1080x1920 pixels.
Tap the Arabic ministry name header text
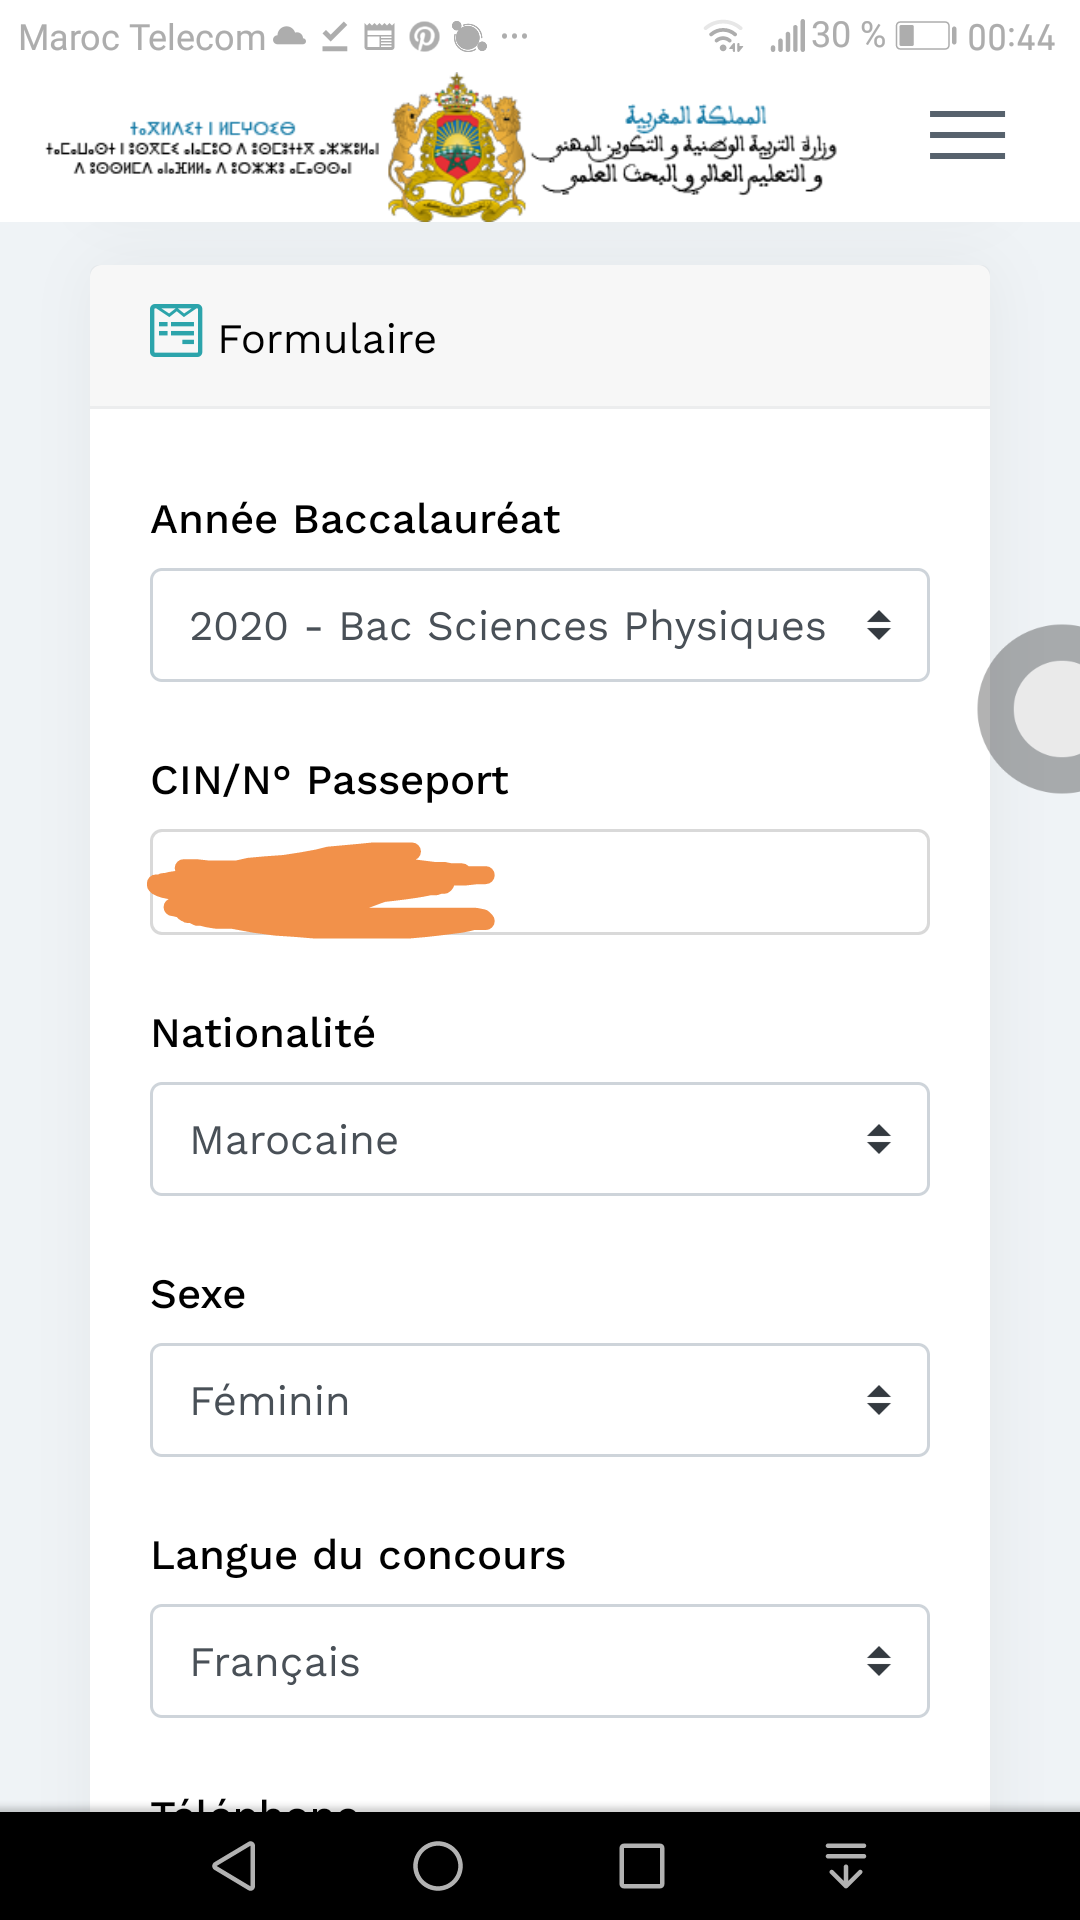click(x=688, y=150)
